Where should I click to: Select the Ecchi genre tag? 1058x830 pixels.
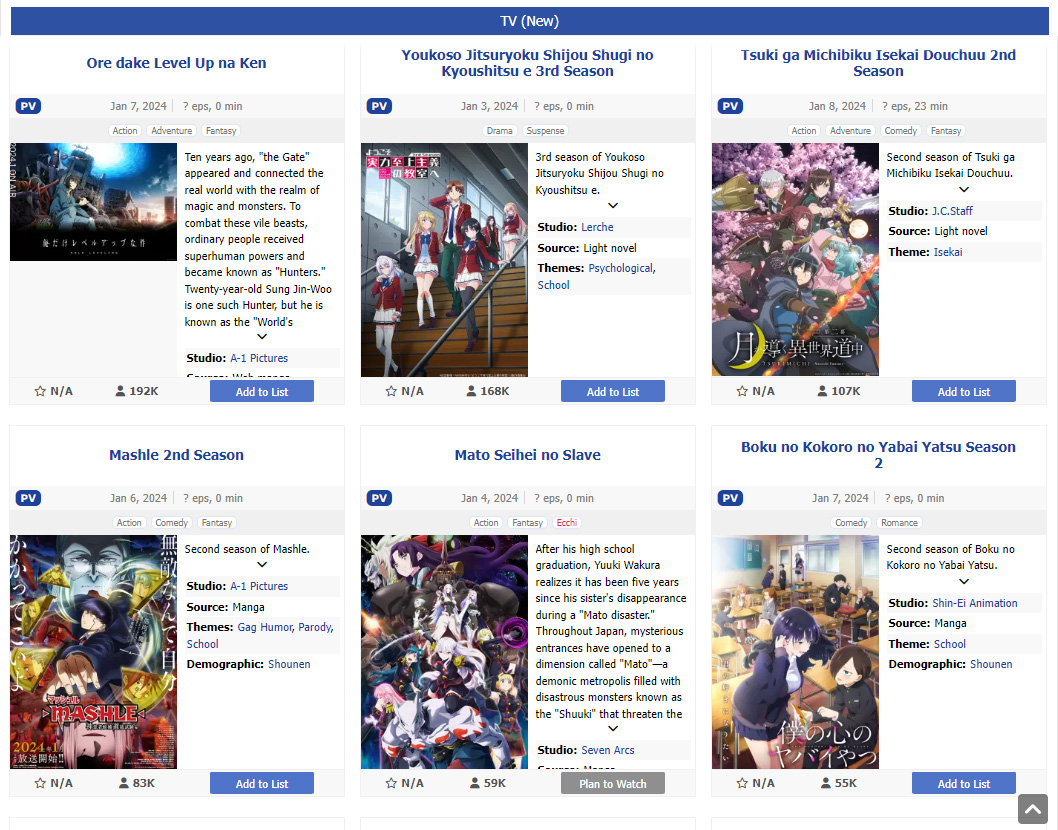pos(567,523)
